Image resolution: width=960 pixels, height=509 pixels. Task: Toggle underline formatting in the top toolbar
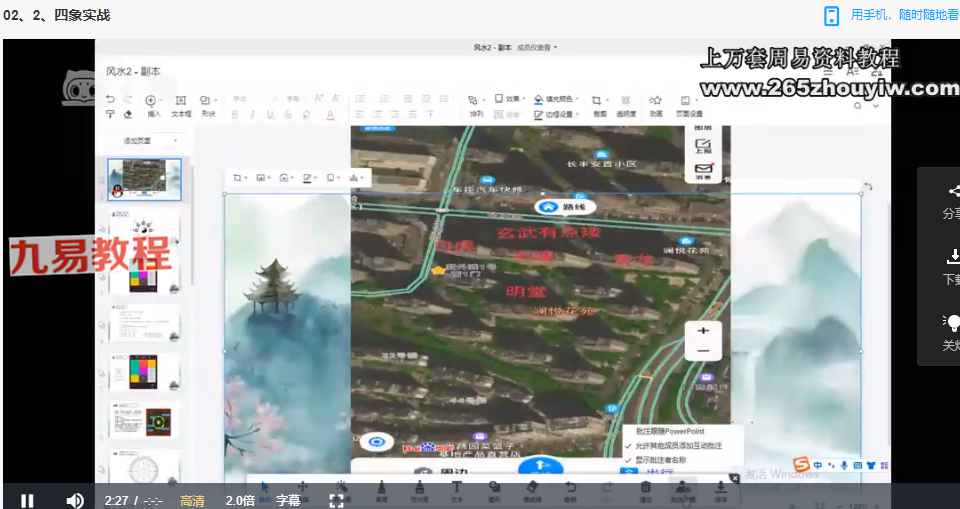(270, 115)
